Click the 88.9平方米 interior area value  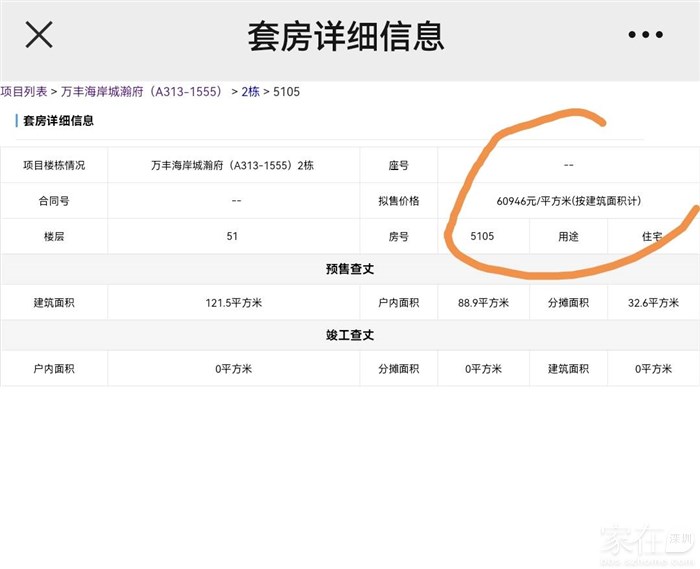[483, 303]
